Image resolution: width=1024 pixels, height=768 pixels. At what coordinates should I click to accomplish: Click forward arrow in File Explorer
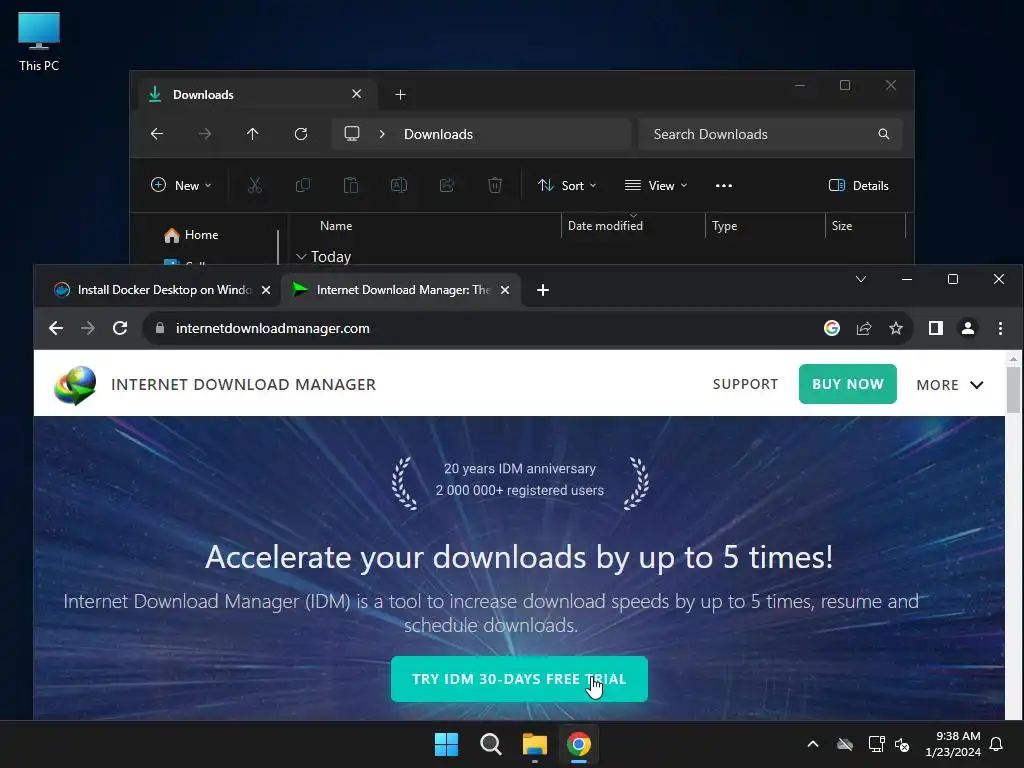pos(204,134)
